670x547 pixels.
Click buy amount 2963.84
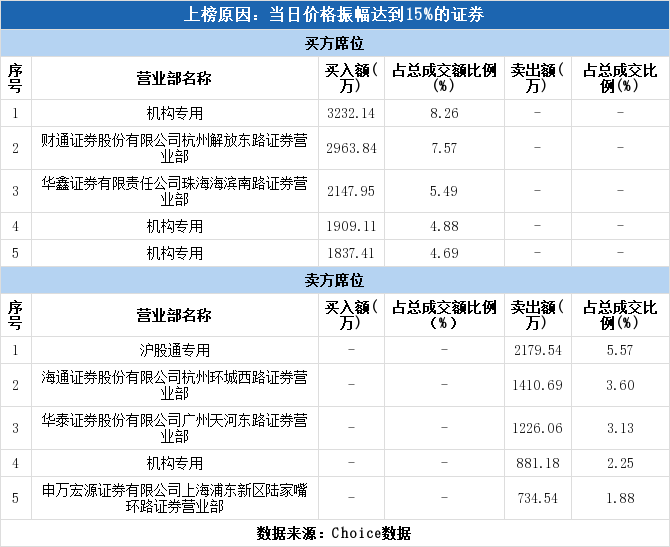pos(351,148)
